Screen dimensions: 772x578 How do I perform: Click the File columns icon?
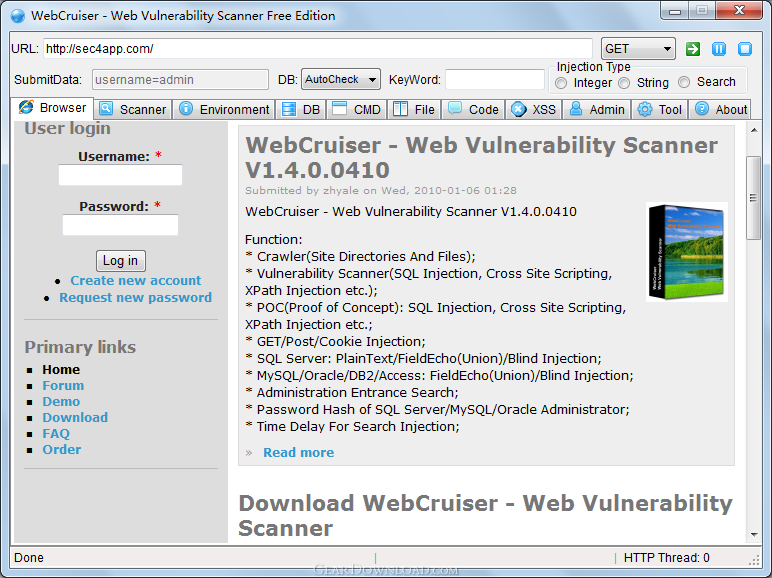pos(401,109)
